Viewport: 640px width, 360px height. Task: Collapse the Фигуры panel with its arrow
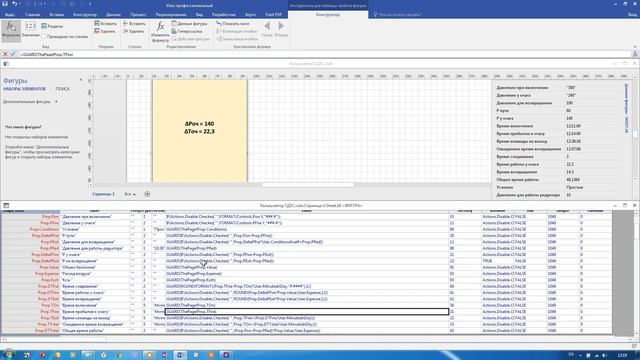pyautogui.click(x=81, y=80)
